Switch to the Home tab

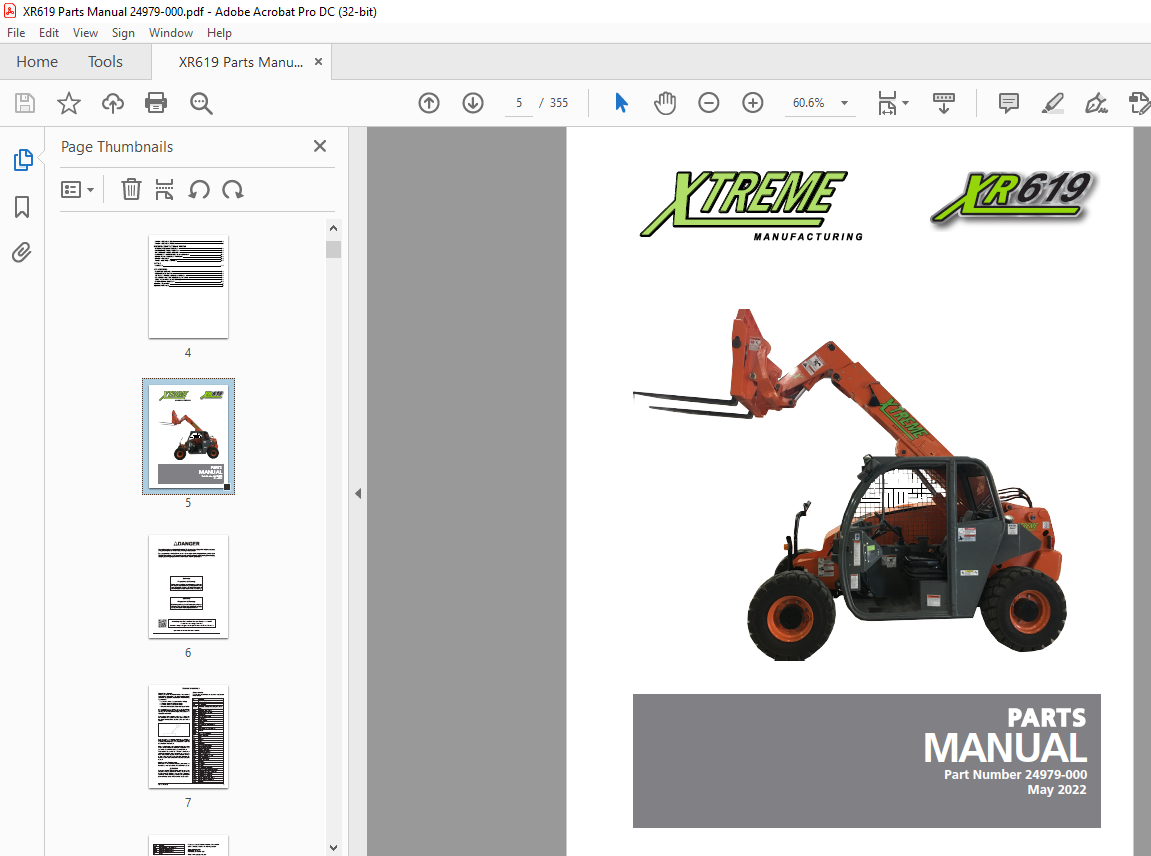tap(37, 62)
